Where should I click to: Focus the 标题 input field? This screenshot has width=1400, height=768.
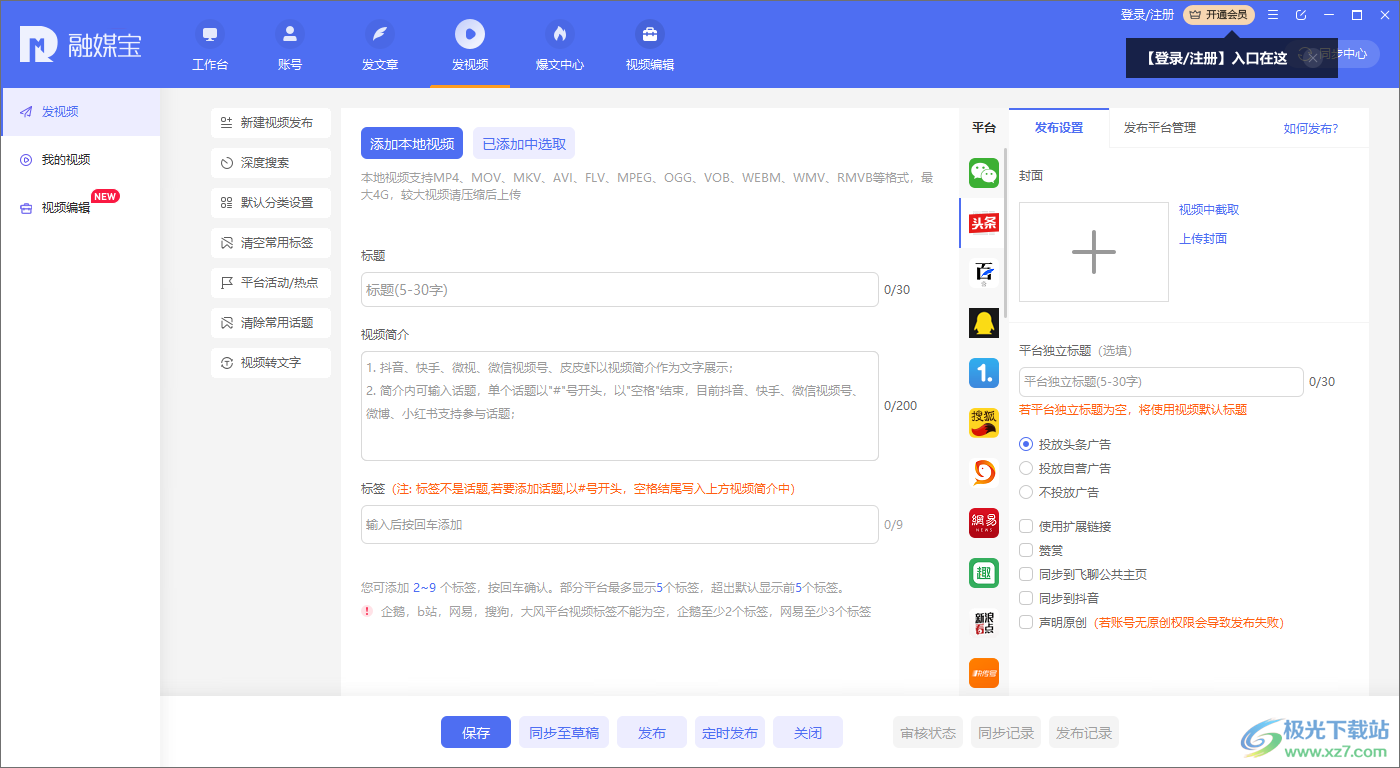coord(620,290)
